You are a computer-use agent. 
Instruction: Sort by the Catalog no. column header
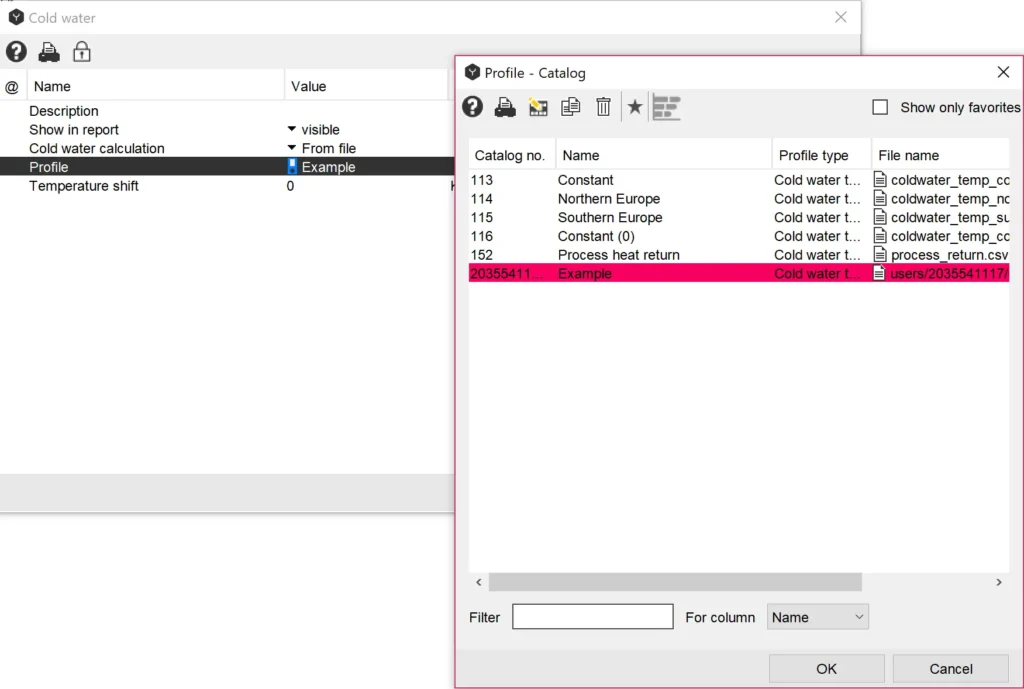click(510, 155)
